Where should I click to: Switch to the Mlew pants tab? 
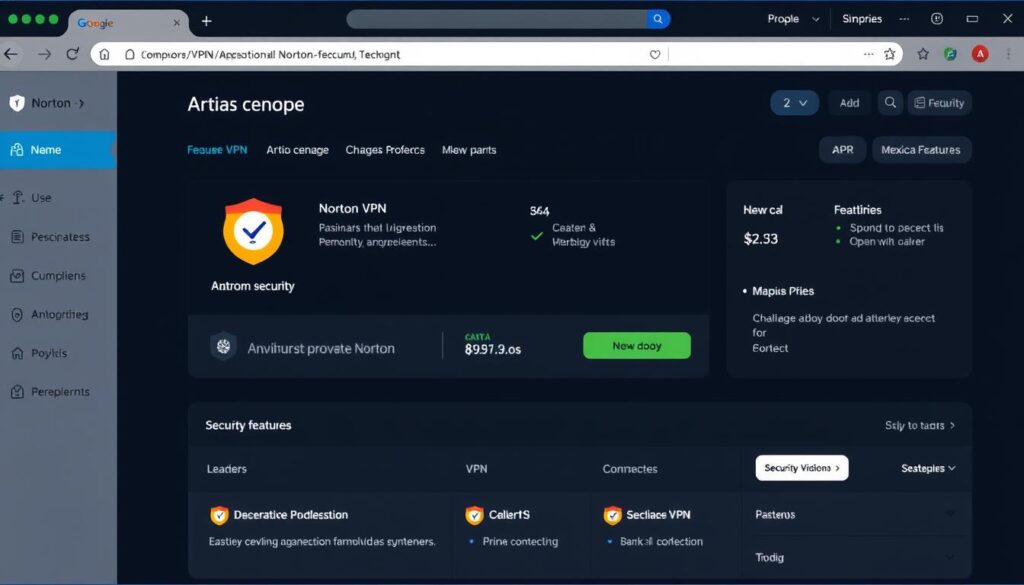point(469,150)
